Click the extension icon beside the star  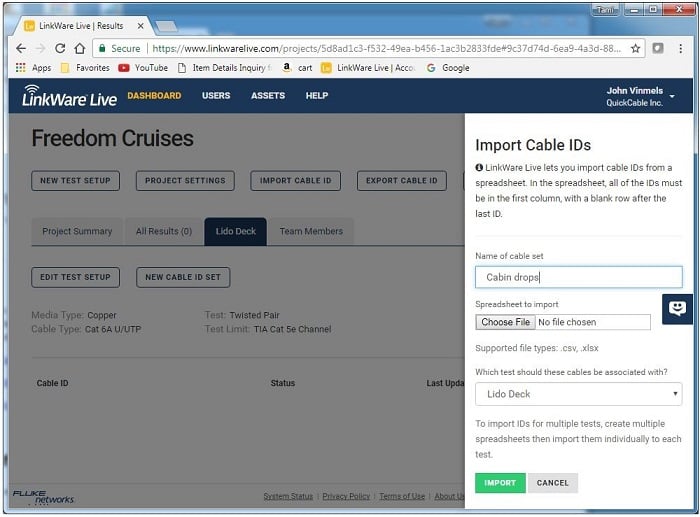tap(658, 48)
